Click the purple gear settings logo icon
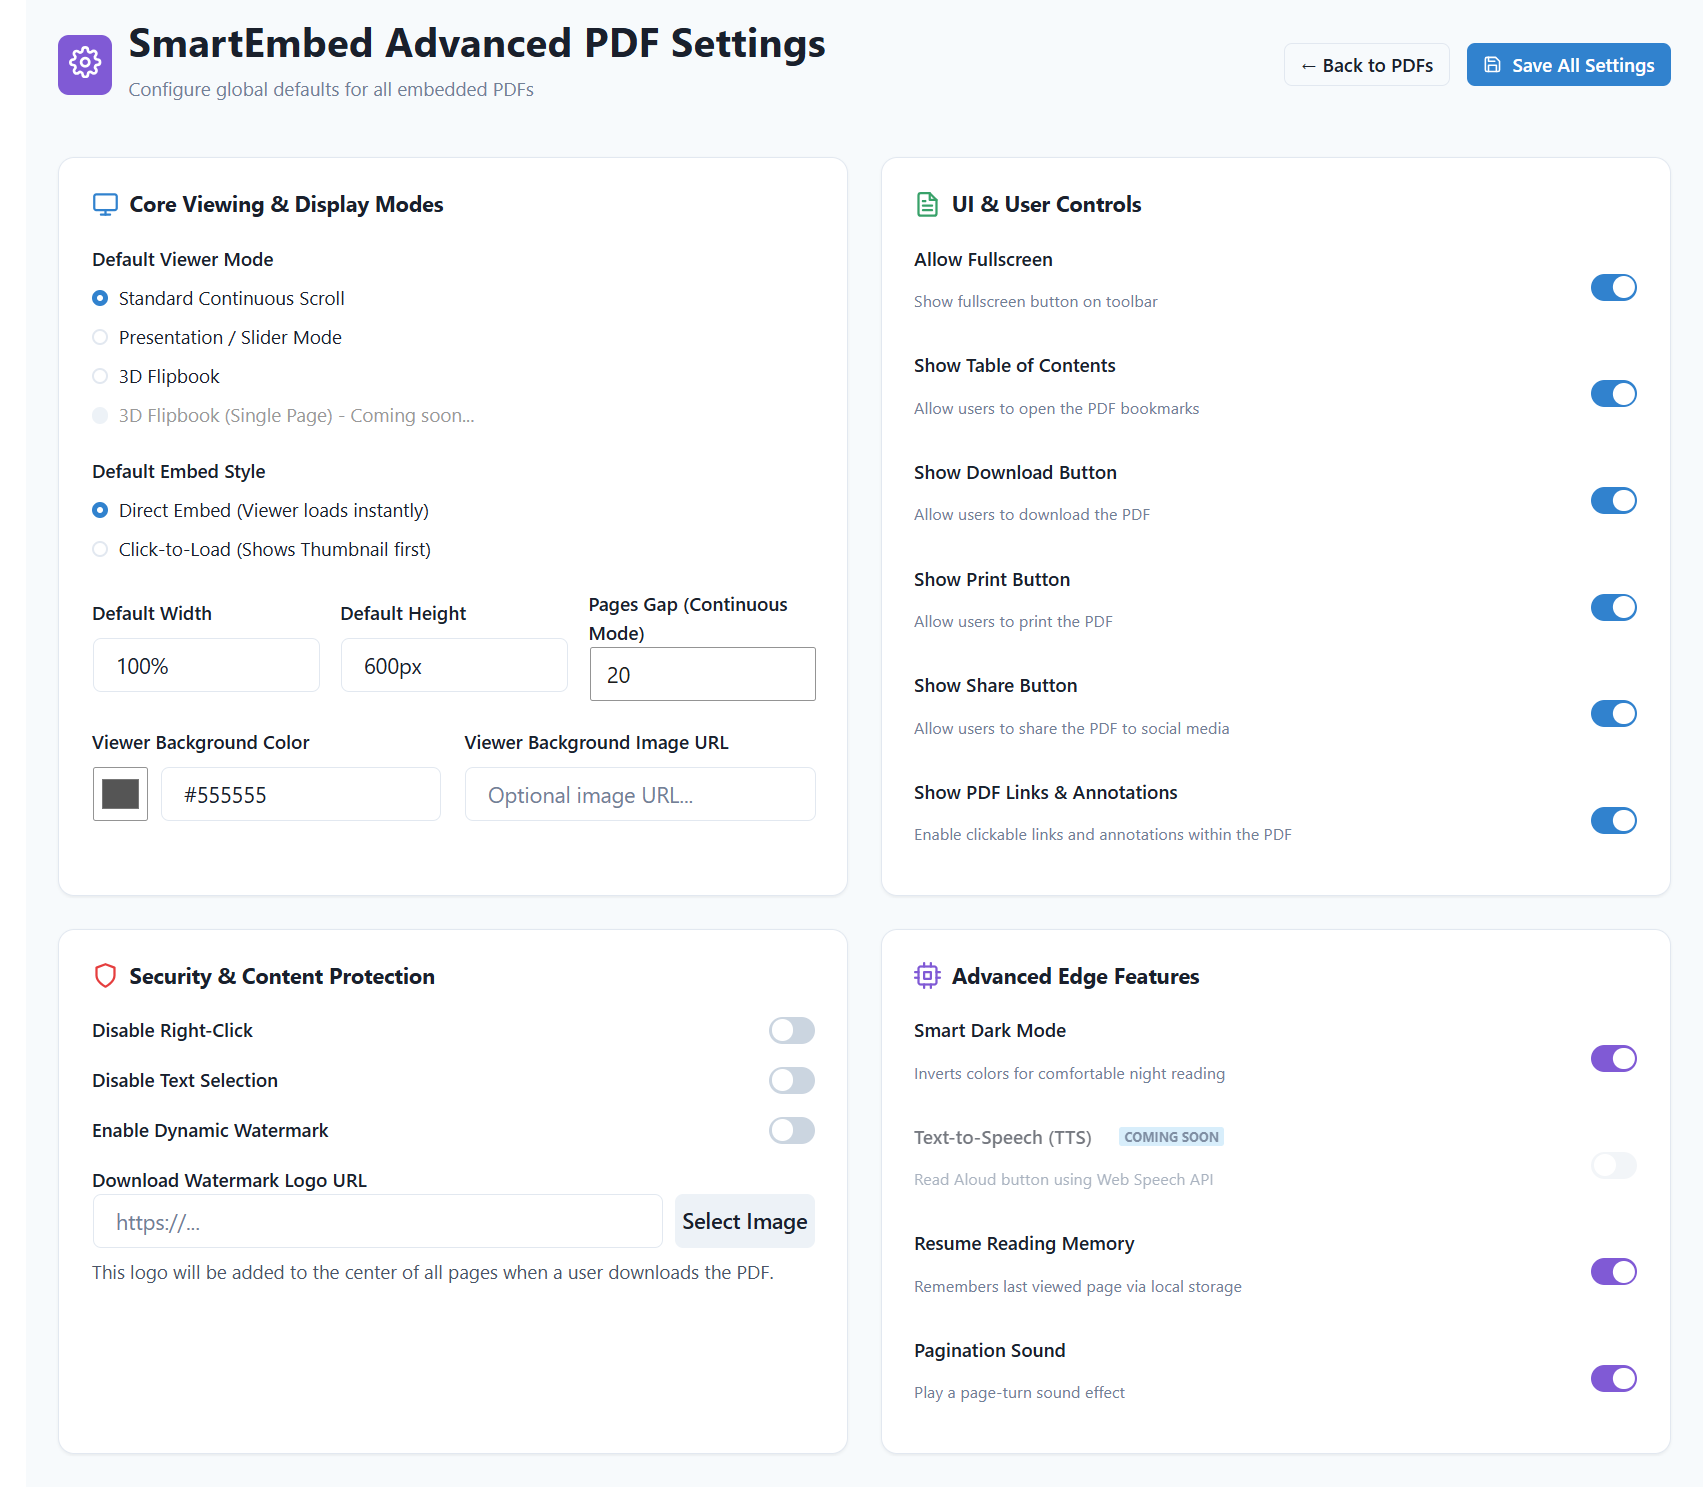Image resolution: width=1703 pixels, height=1487 pixels. point(85,65)
